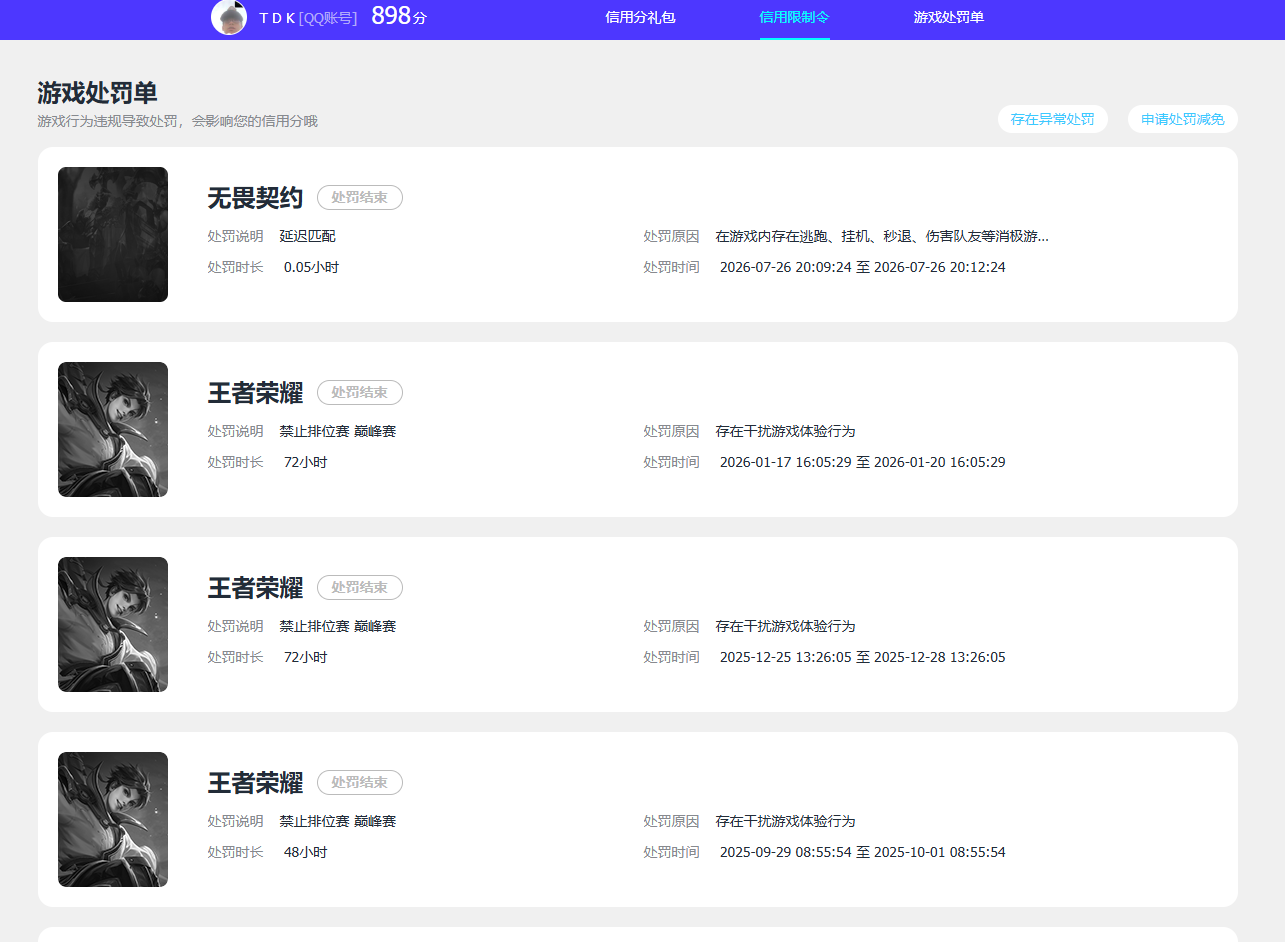Image resolution: width=1285 pixels, height=942 pixels.
Task: Click the 延迟匹配 penalty description
Action: click(x=308, y=236)
